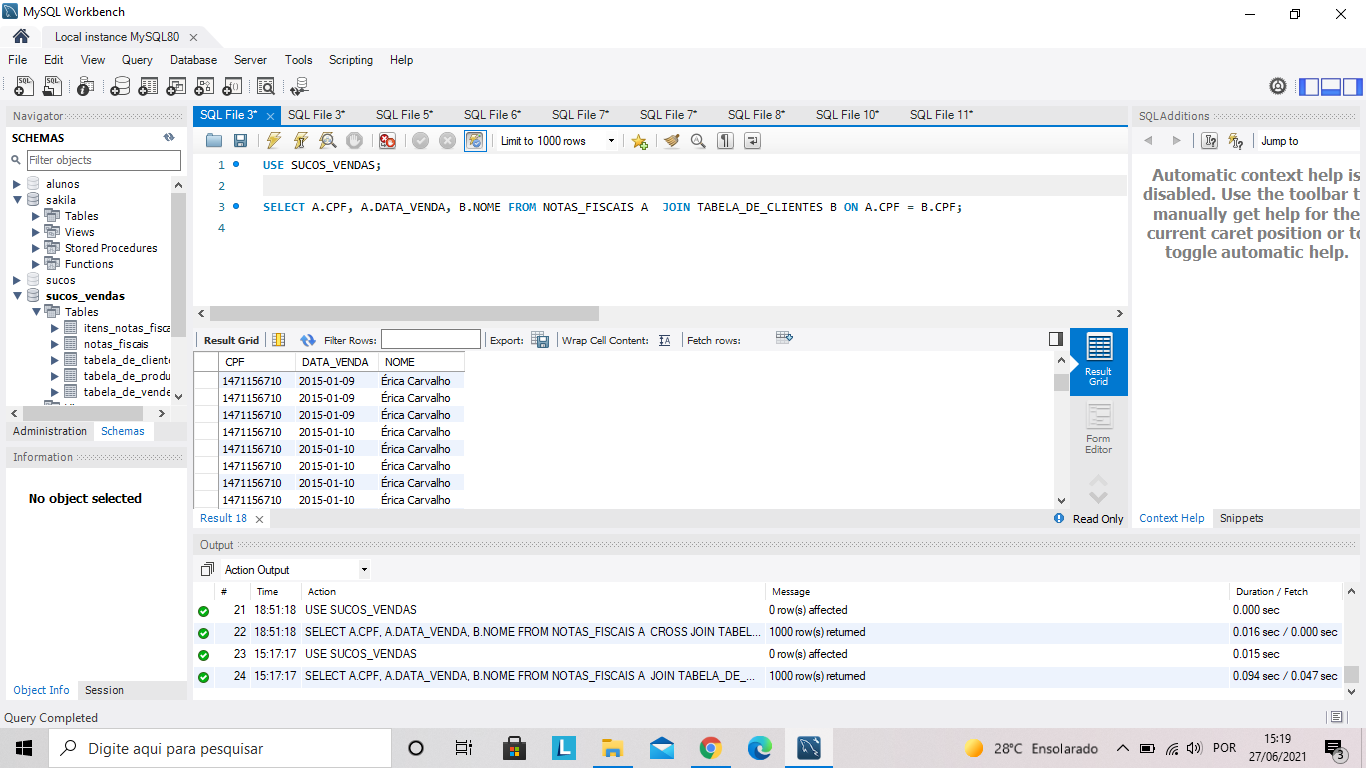The height and width of the screenshot is (768, 1366).
Task: Open script file folder icon in editor
Action: [x=214, y=141]
